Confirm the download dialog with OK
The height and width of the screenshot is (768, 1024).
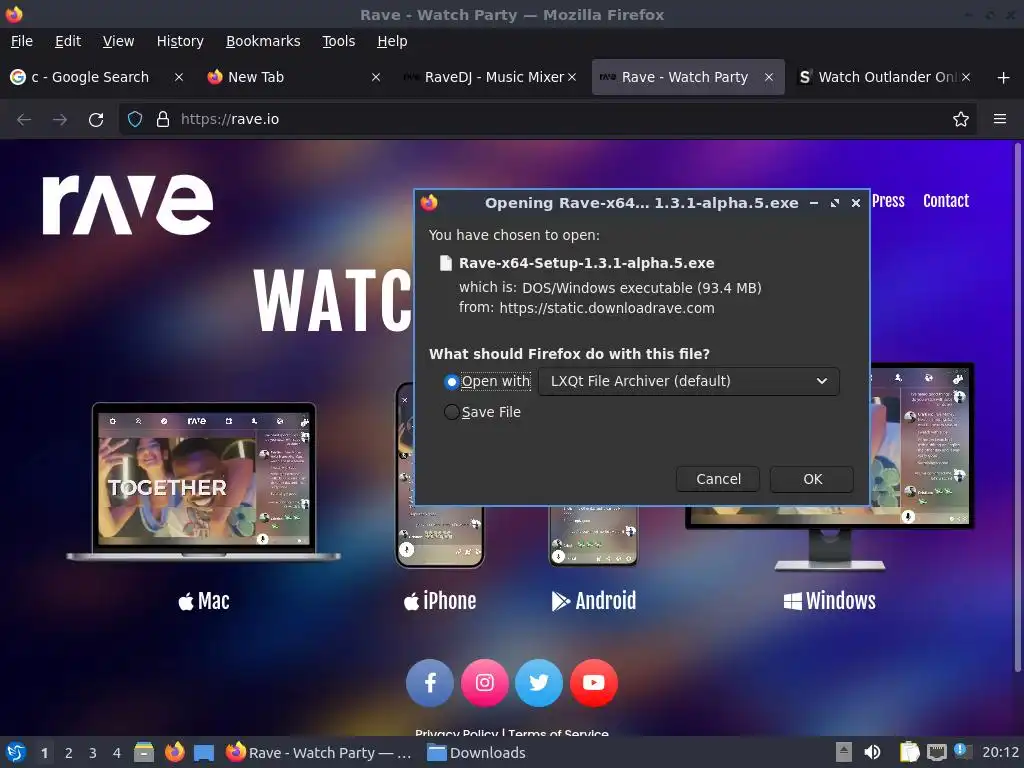tap(812, 479)
